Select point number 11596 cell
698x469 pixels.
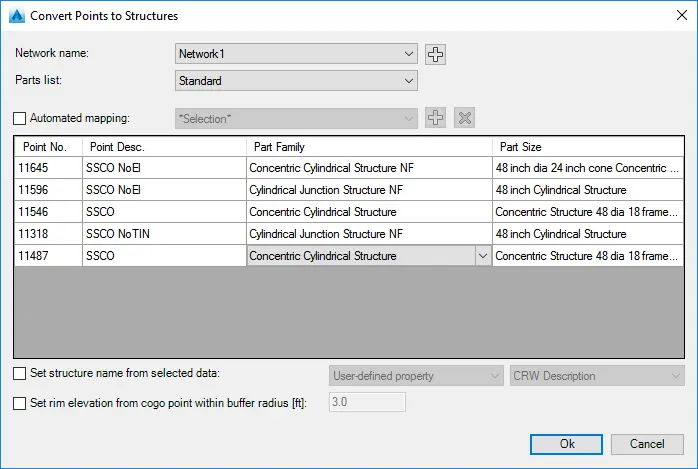point(48,190)
